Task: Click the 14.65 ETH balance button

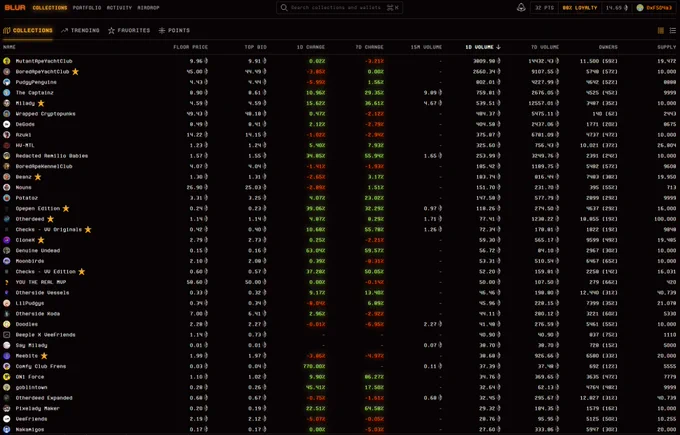Action: click(x=617, y=8)
